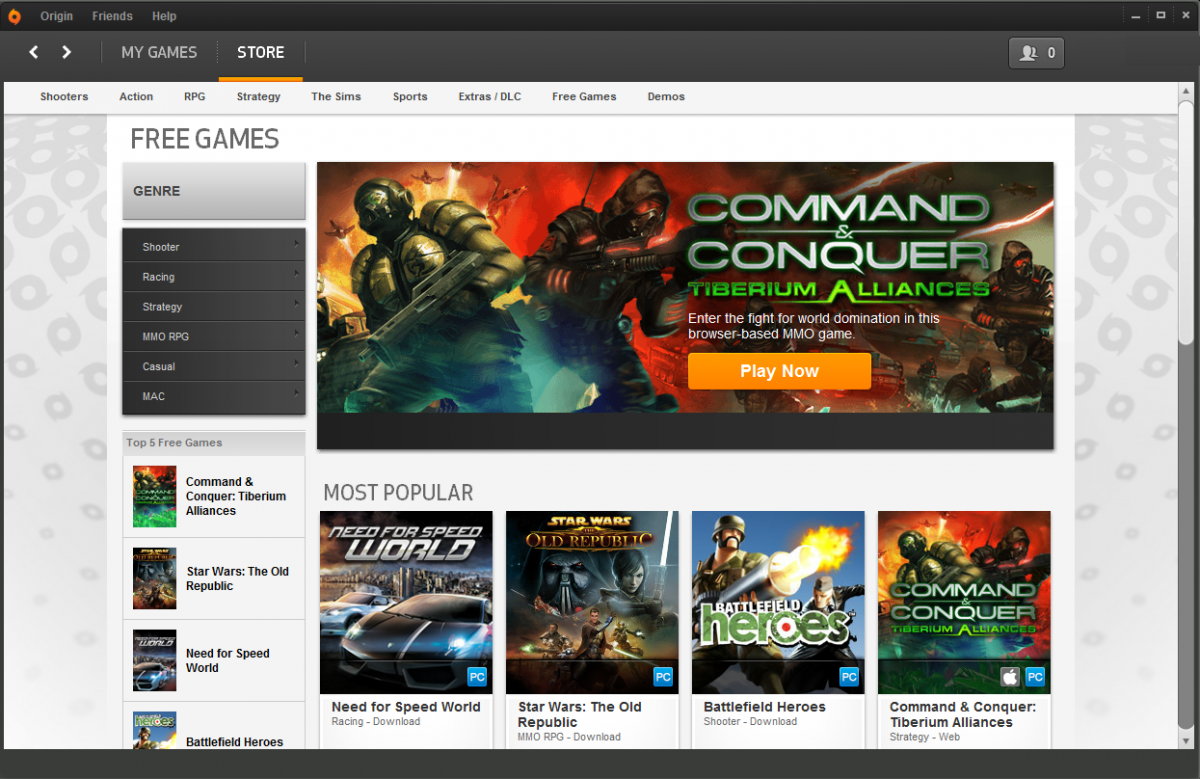Open Extras / DLC category

[490, 97]
